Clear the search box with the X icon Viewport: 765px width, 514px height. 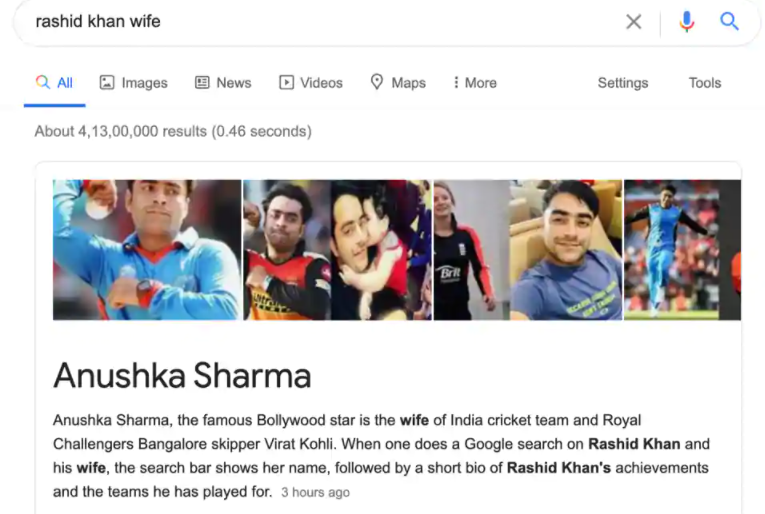[x=633, y=21]
